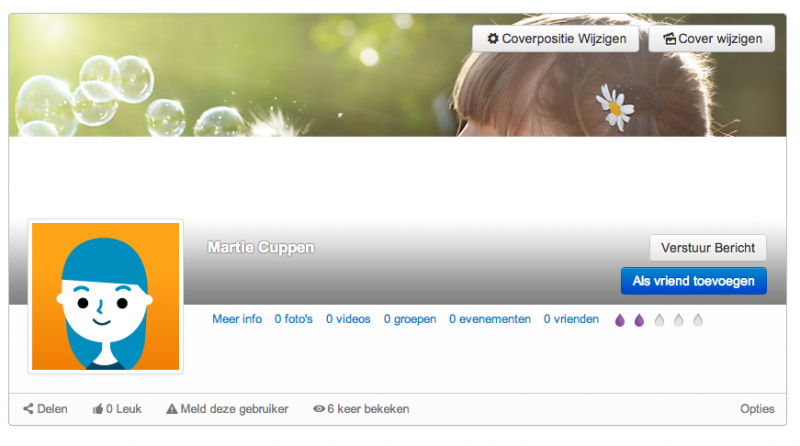800x446 pixels.
Task: Open the Opties menu
Action: [x=757, y=409]
